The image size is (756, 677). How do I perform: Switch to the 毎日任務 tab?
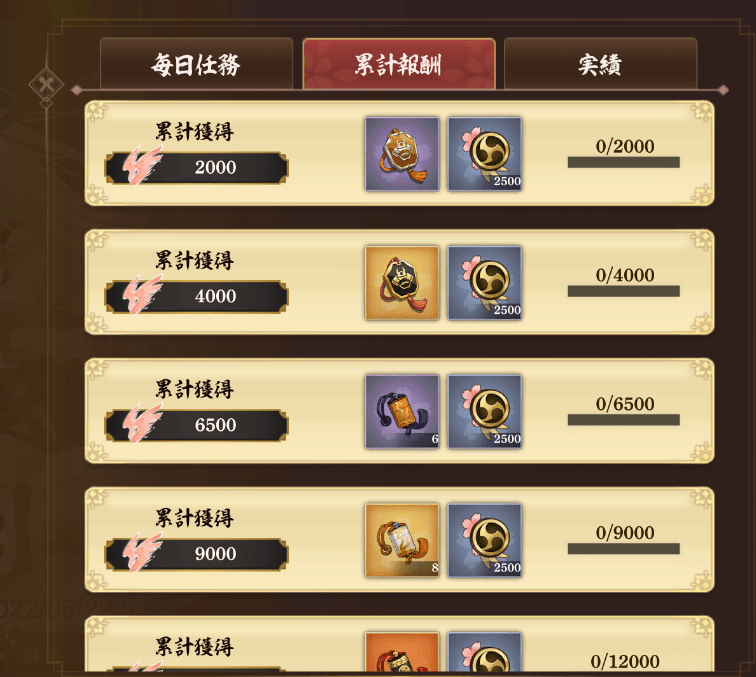[x=196, y=64]
